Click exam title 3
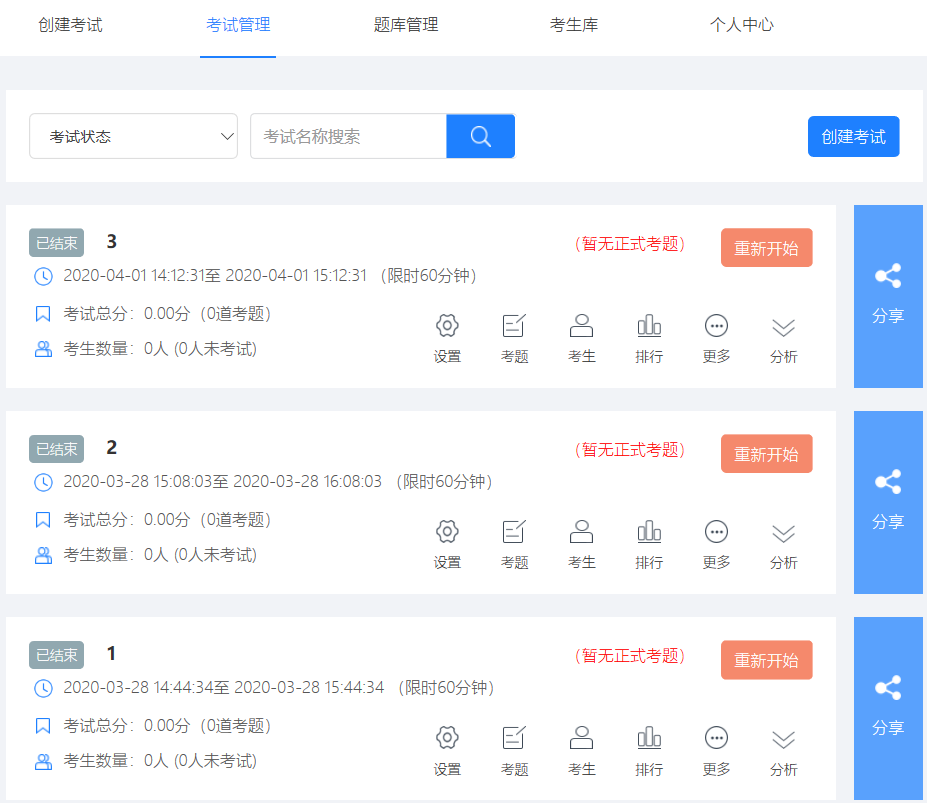927x803 pixels. [x=112, y=241]
